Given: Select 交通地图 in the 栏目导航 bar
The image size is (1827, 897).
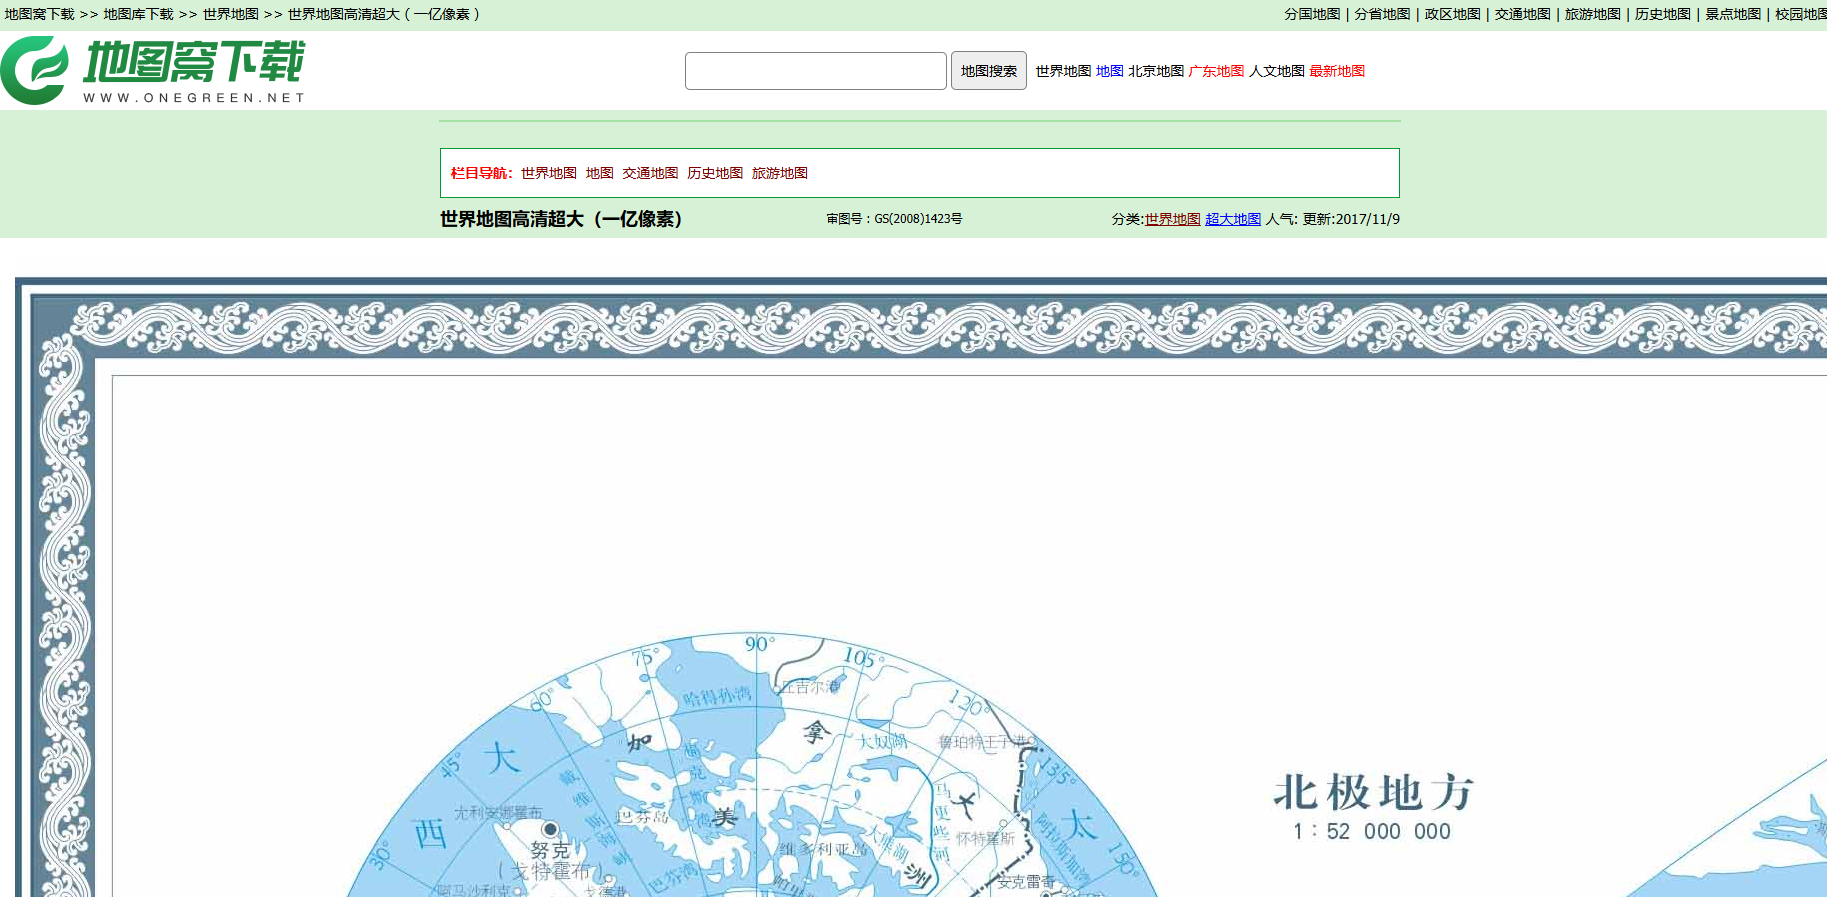Looking at the screenshot, I should point(650,173).
